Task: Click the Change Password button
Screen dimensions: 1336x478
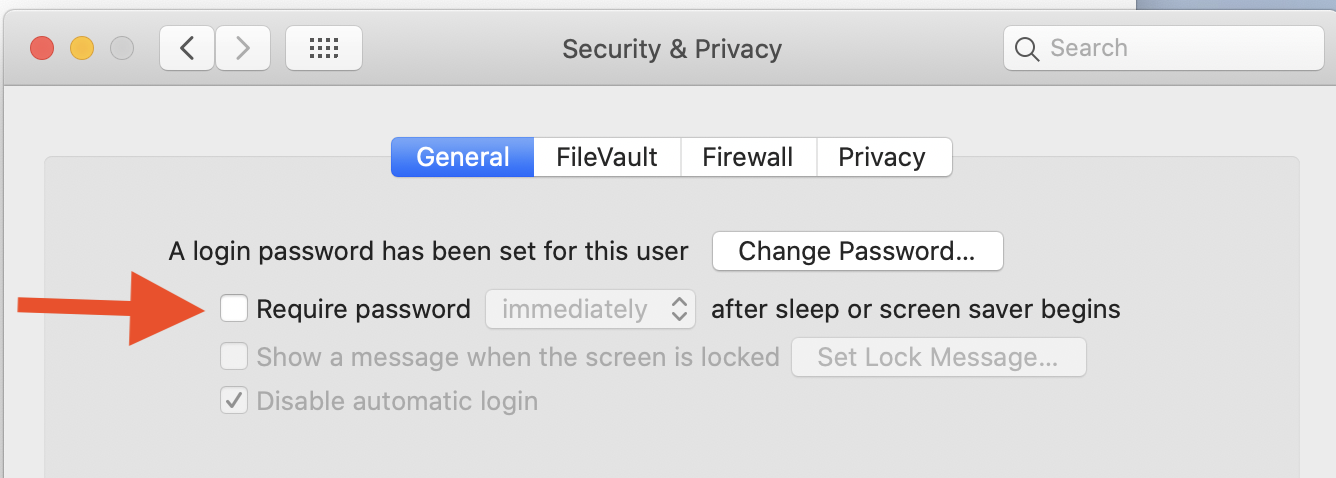Action: coord(857,251)
